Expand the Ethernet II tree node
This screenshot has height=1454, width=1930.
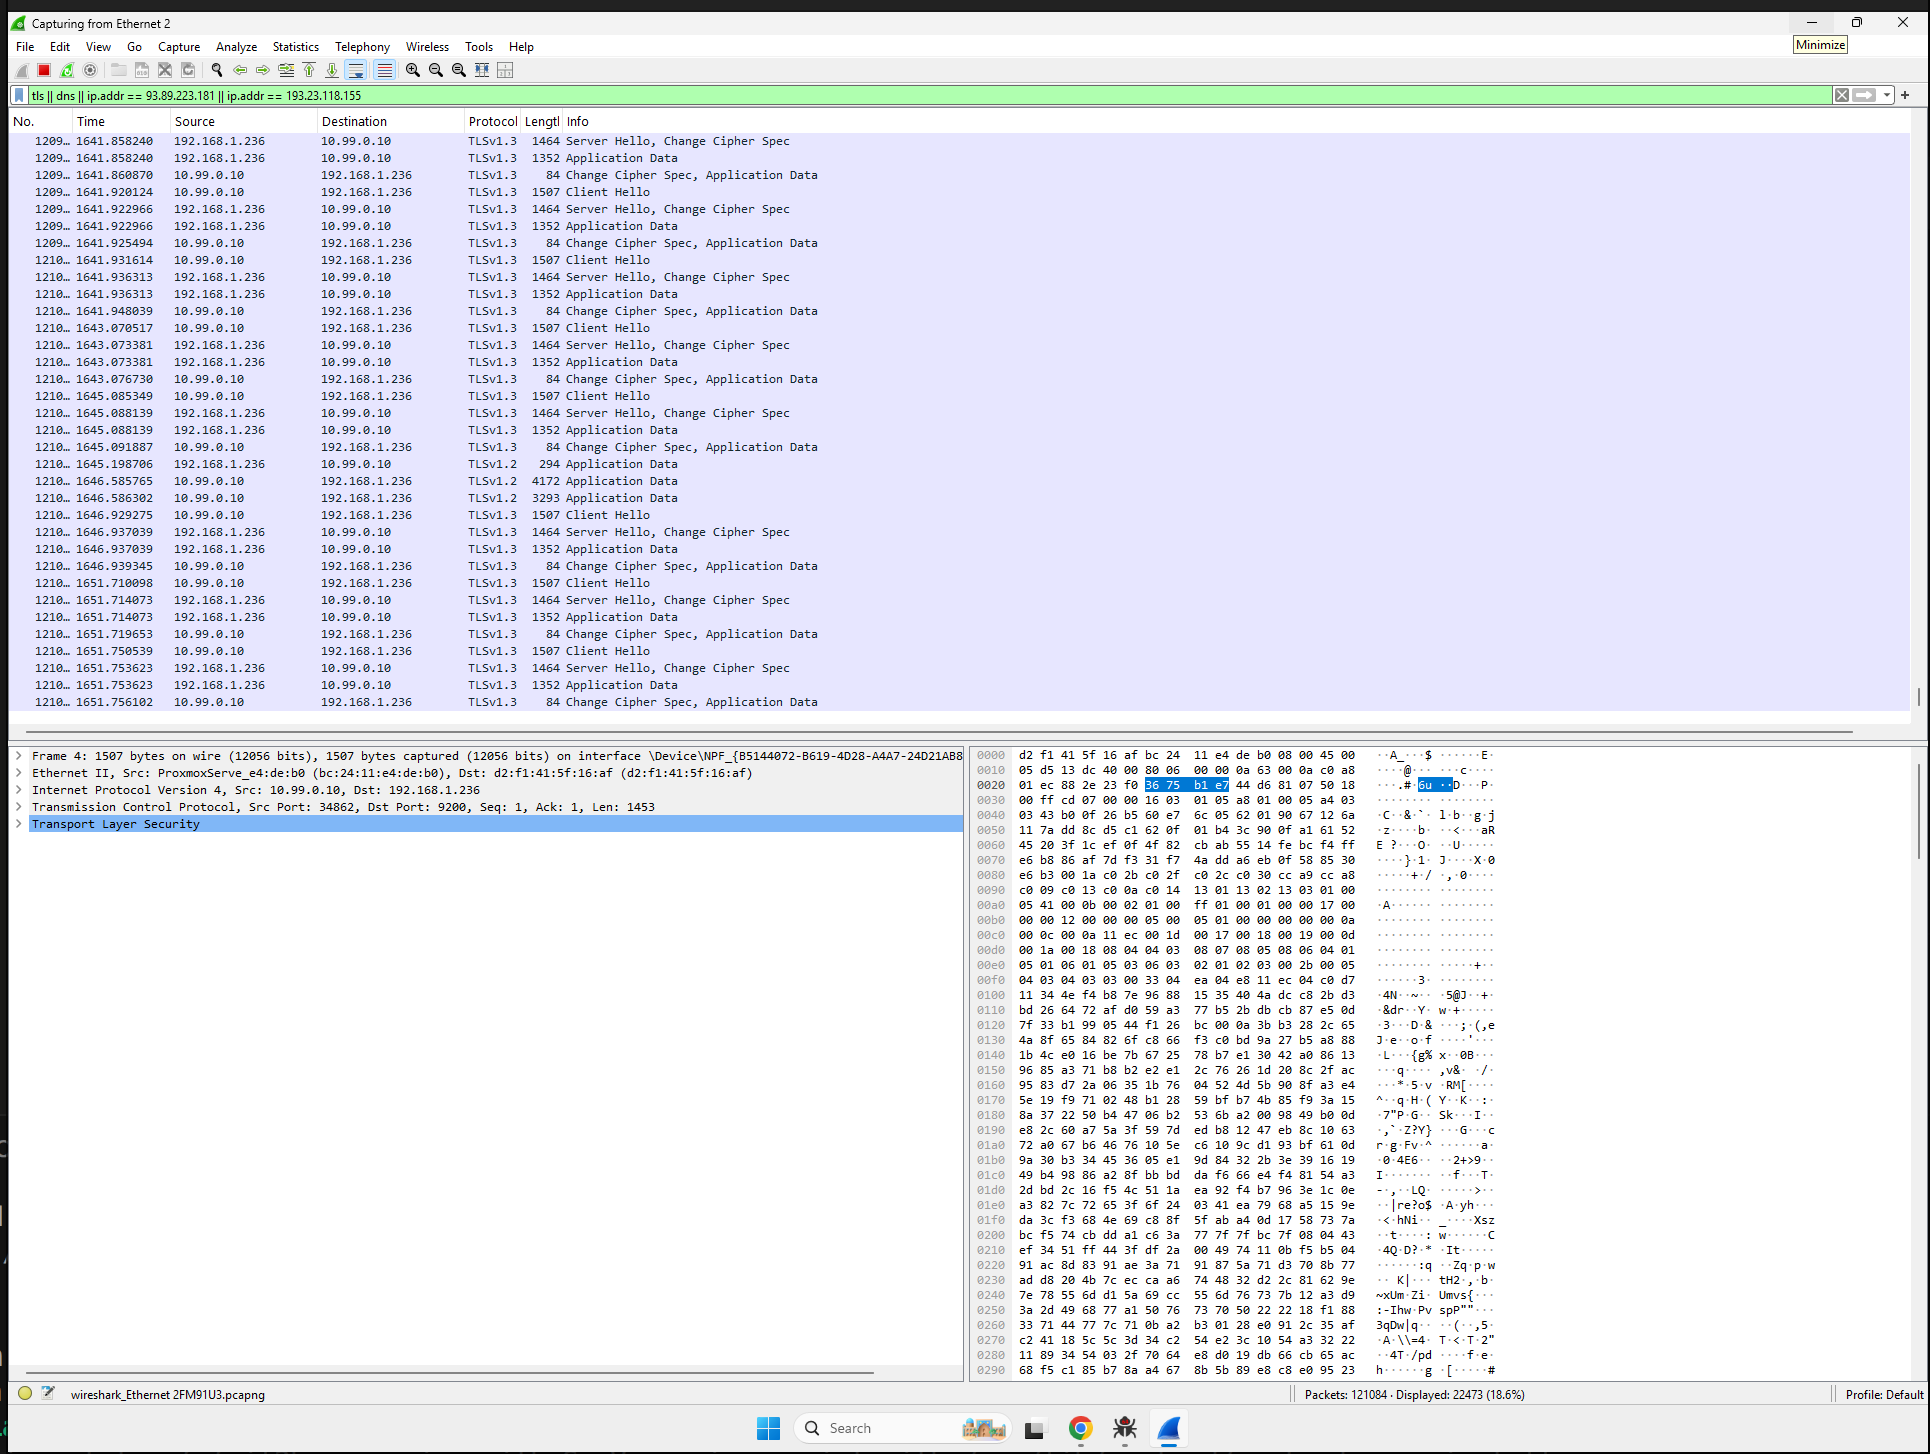tap(18, 773)
